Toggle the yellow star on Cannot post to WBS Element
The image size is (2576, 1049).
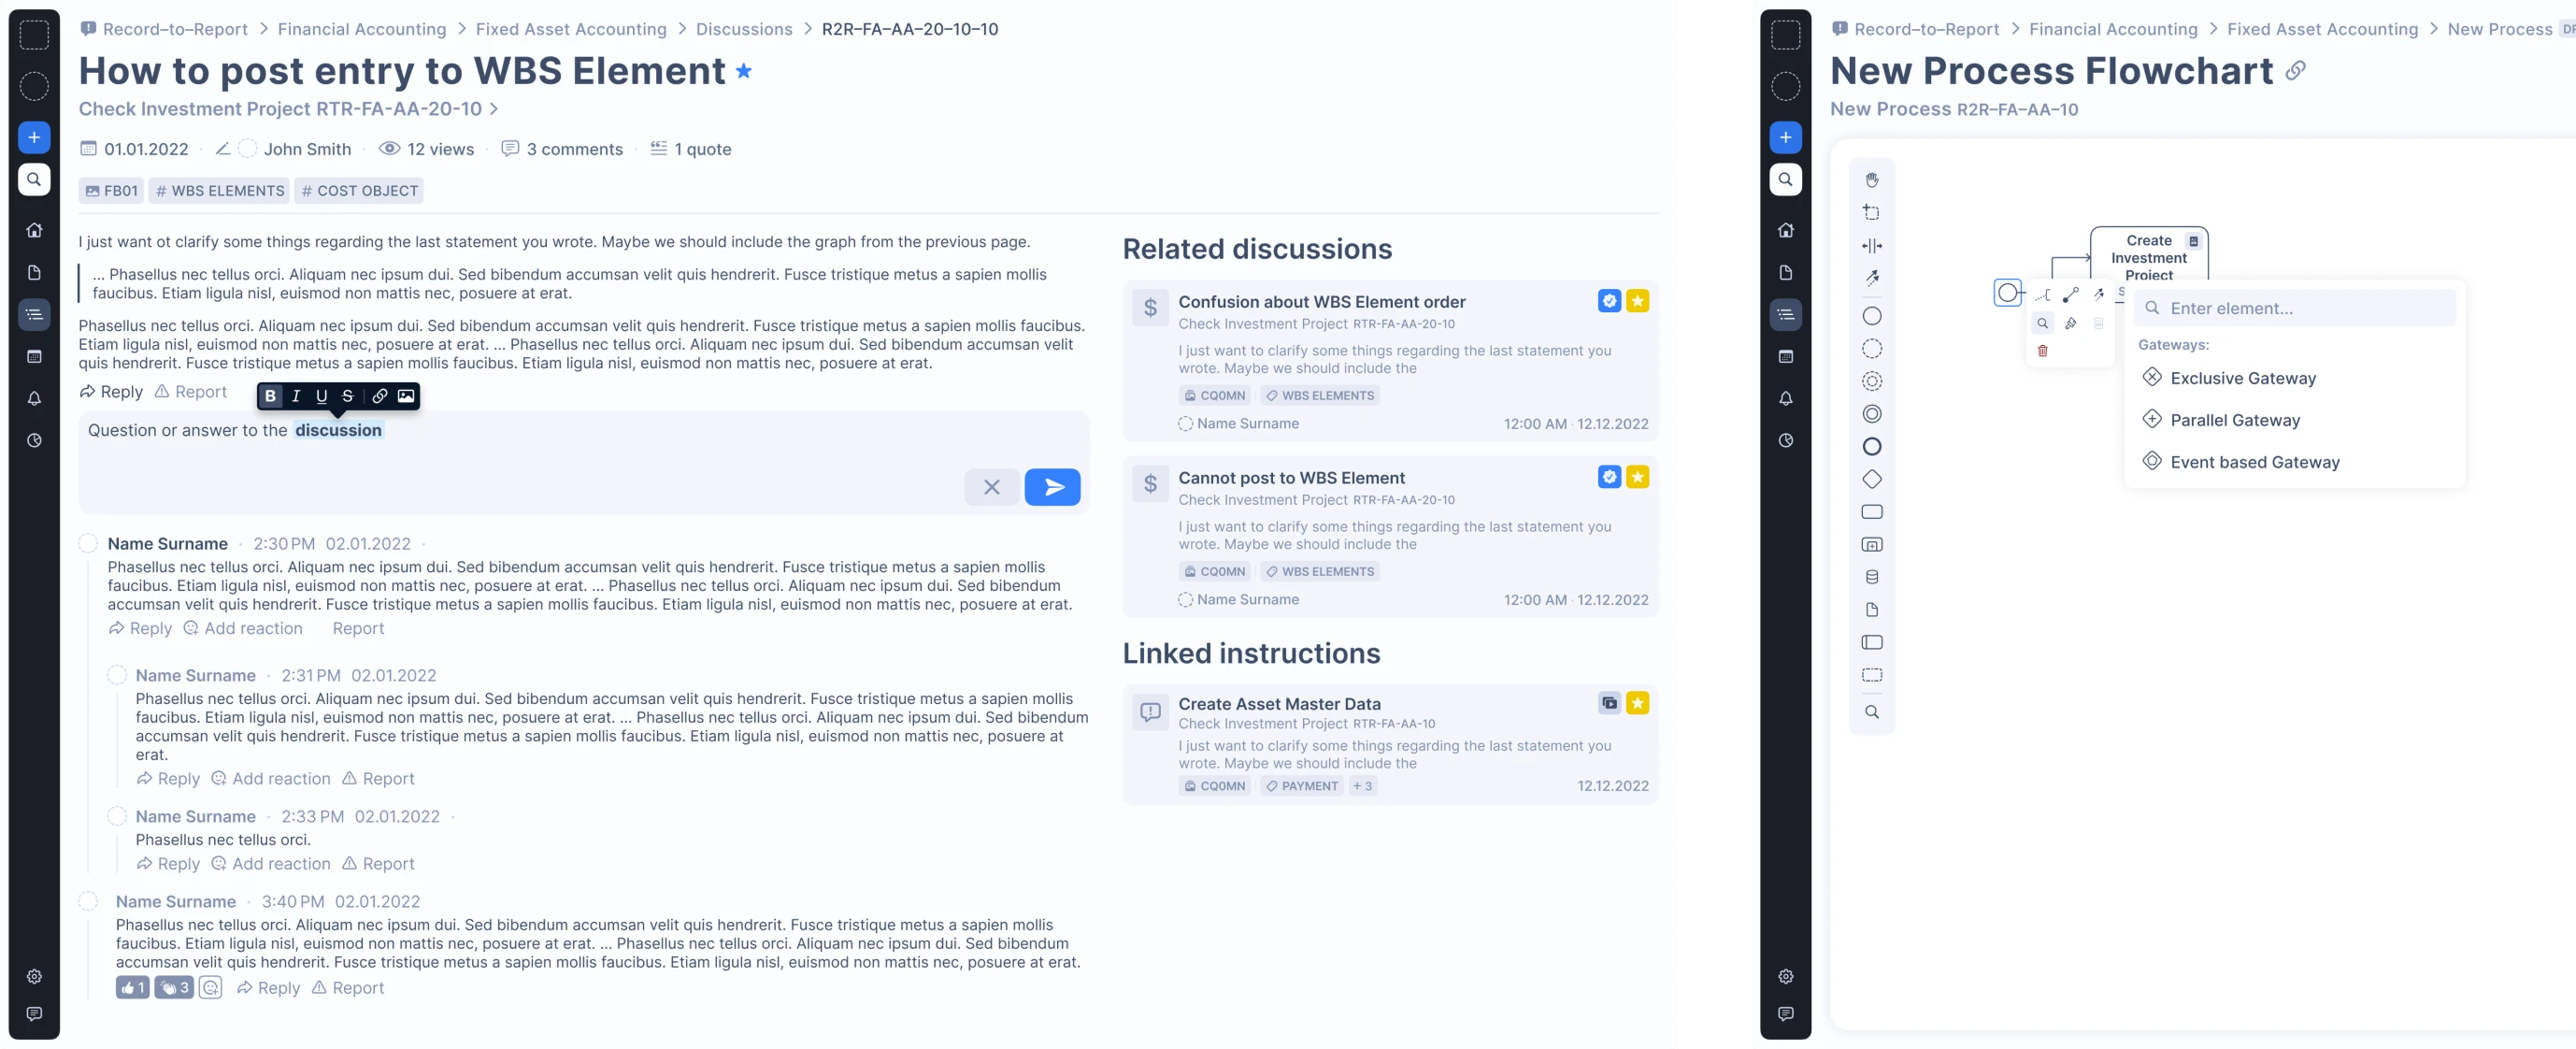coord(1637,477)
